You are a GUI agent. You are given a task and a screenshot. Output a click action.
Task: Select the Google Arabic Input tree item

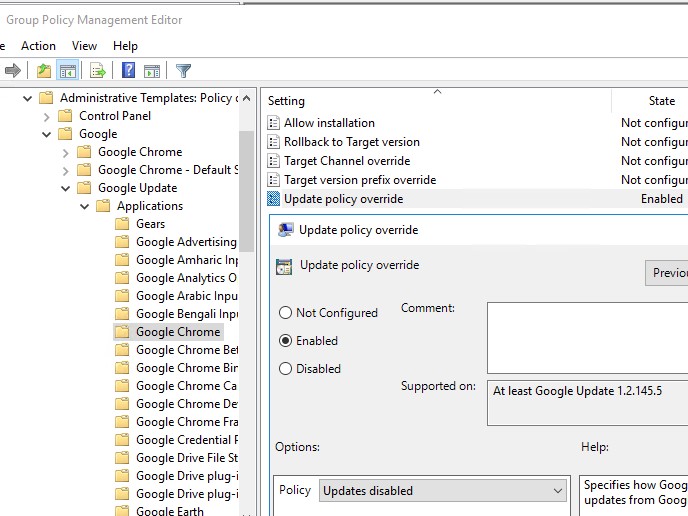[187, 296]
